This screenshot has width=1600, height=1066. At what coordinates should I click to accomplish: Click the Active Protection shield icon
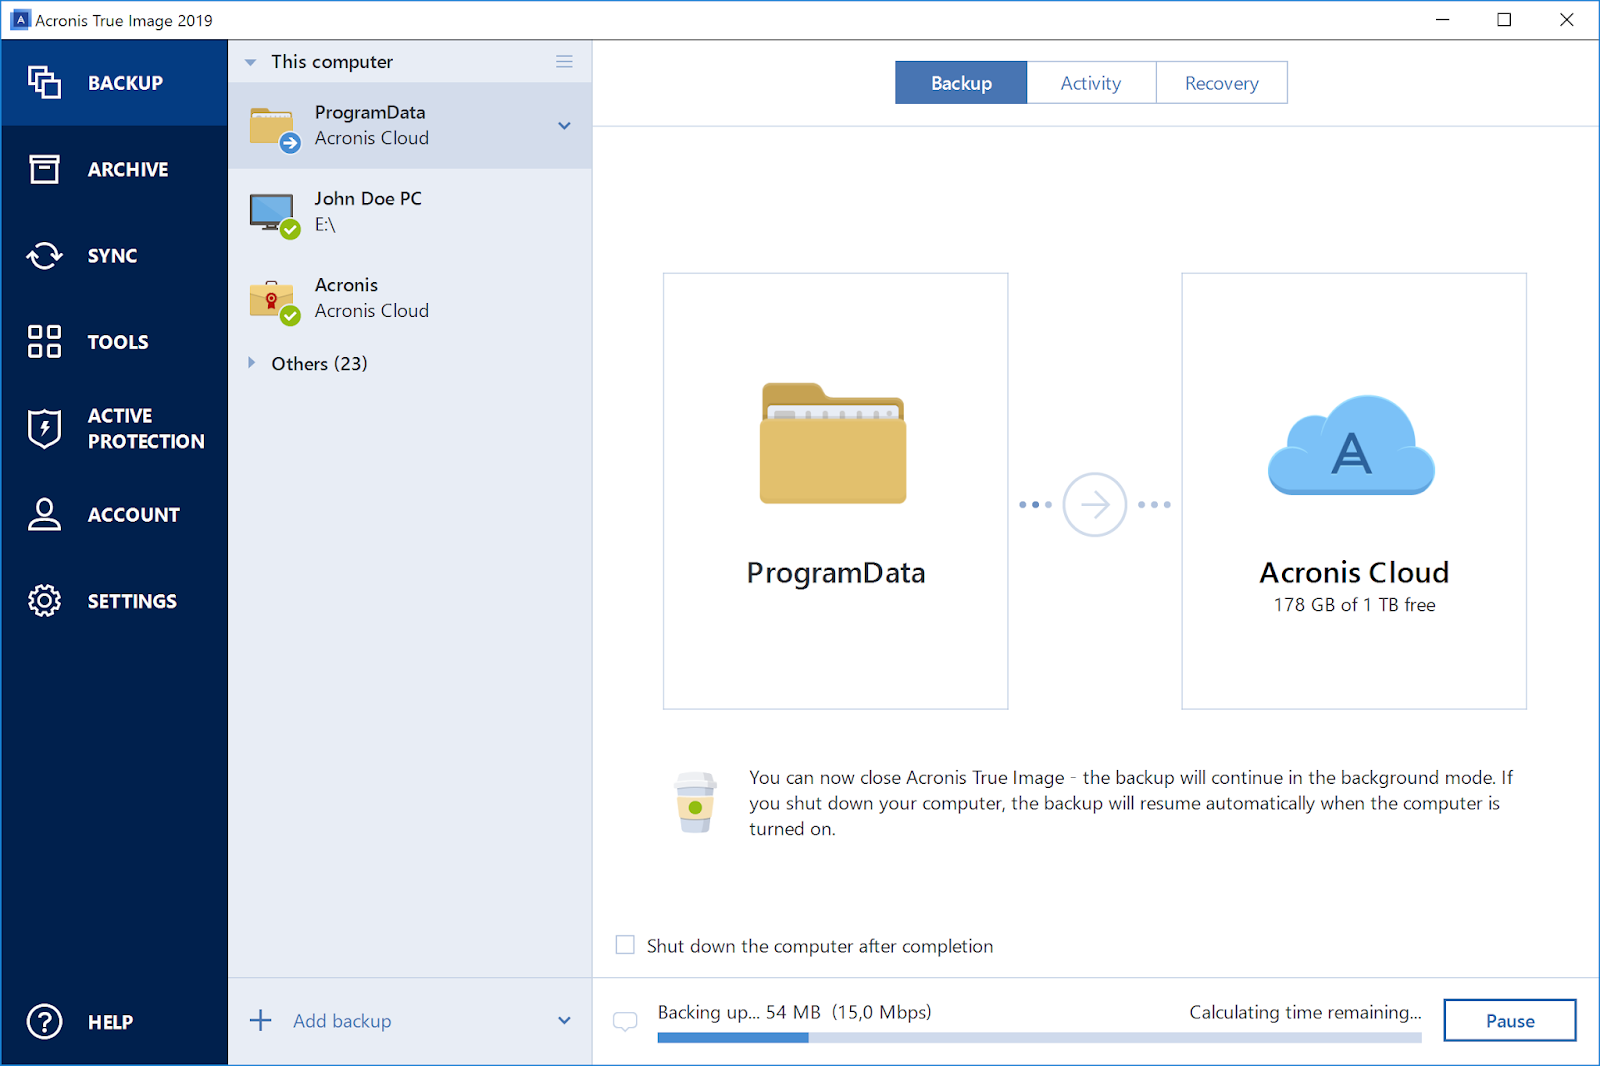click(44, 428)
